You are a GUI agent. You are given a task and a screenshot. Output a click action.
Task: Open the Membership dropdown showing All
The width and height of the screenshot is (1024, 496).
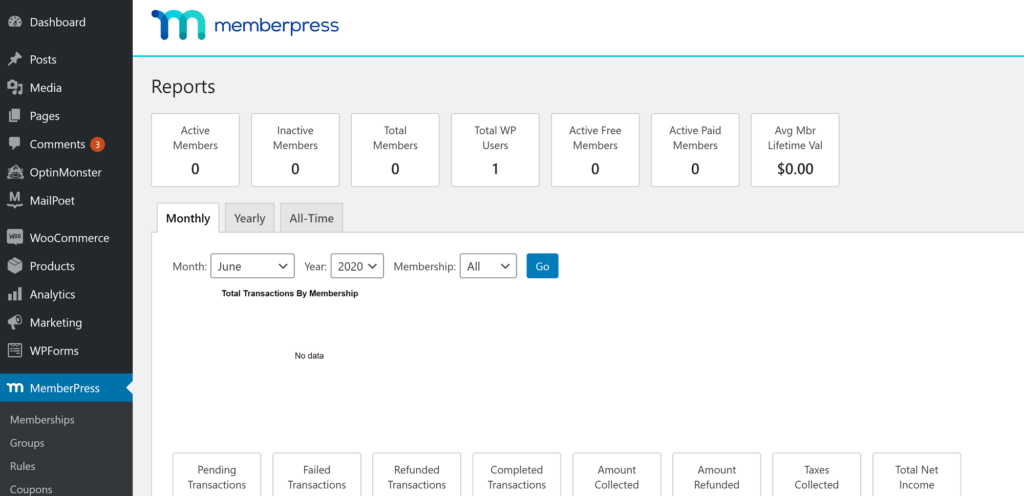tap(488, 266)
